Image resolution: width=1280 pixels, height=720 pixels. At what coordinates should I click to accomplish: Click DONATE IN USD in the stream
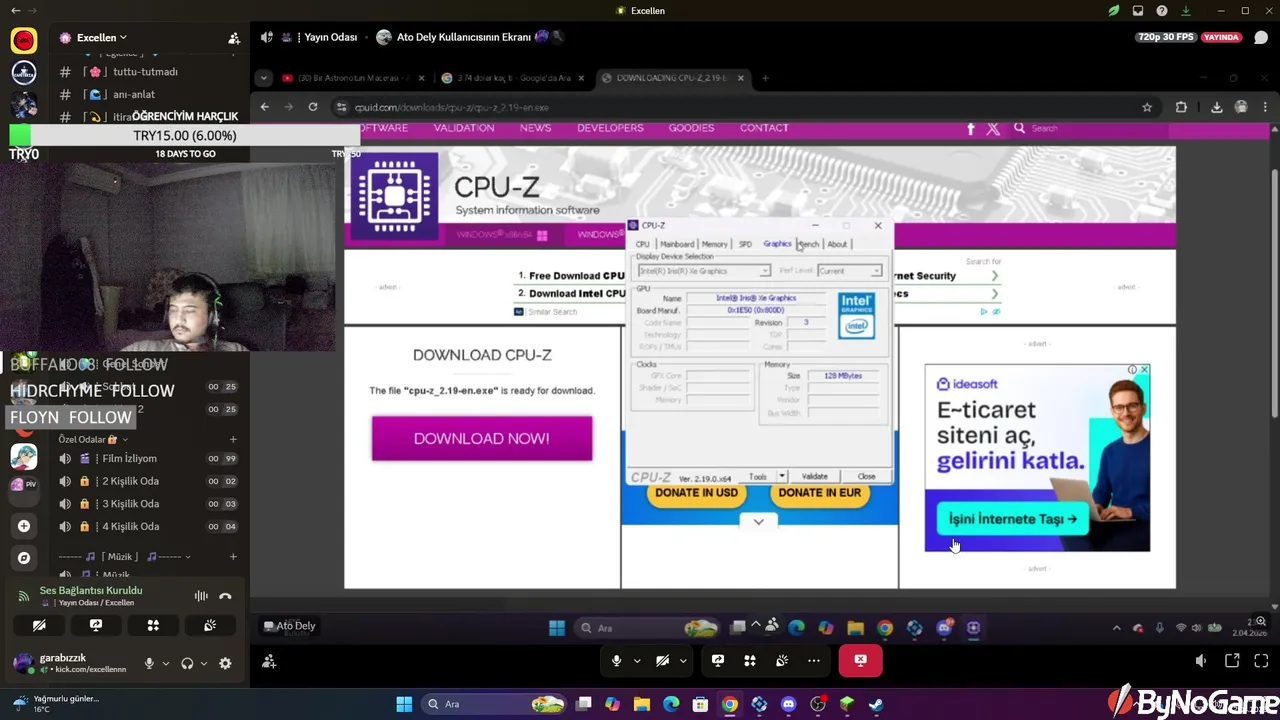point(697,493)
